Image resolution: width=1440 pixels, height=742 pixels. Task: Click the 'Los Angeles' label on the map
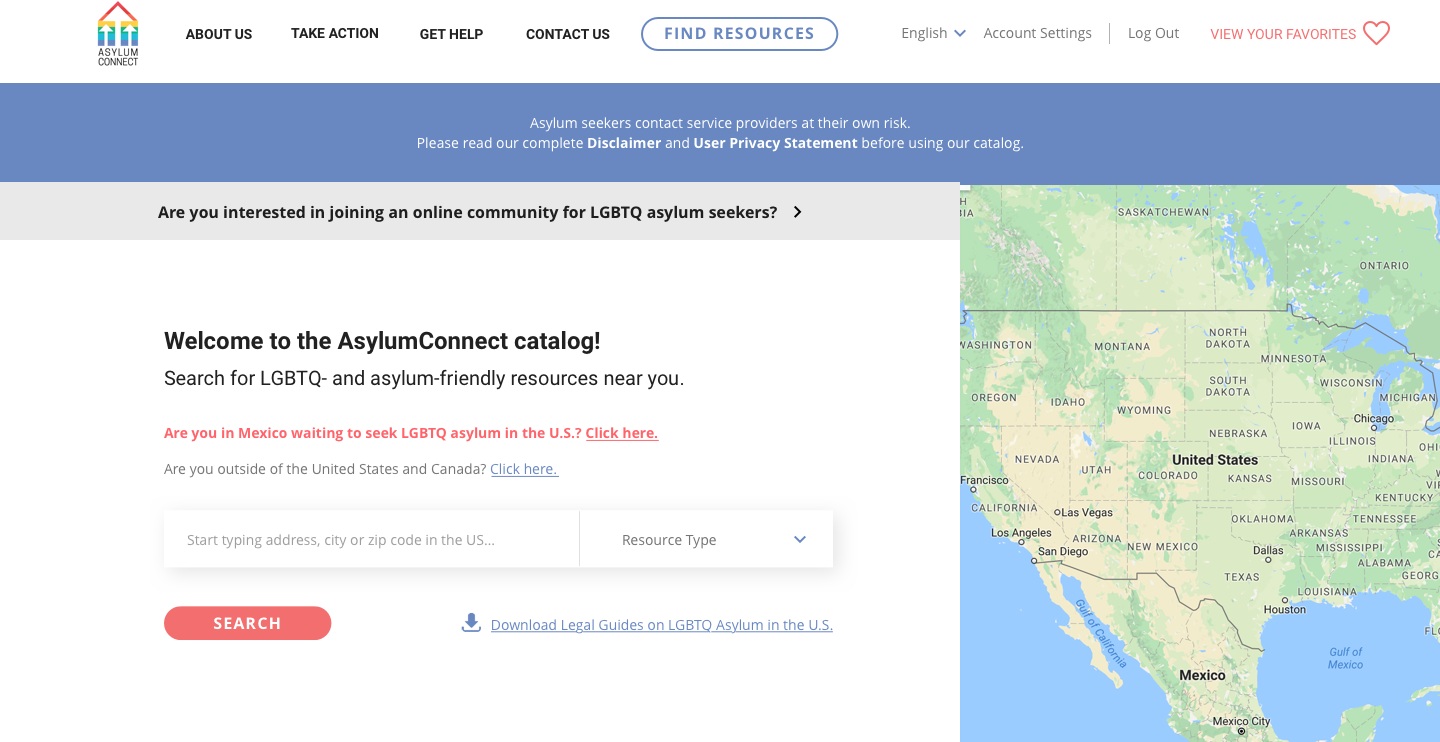tap(1021, 533)
